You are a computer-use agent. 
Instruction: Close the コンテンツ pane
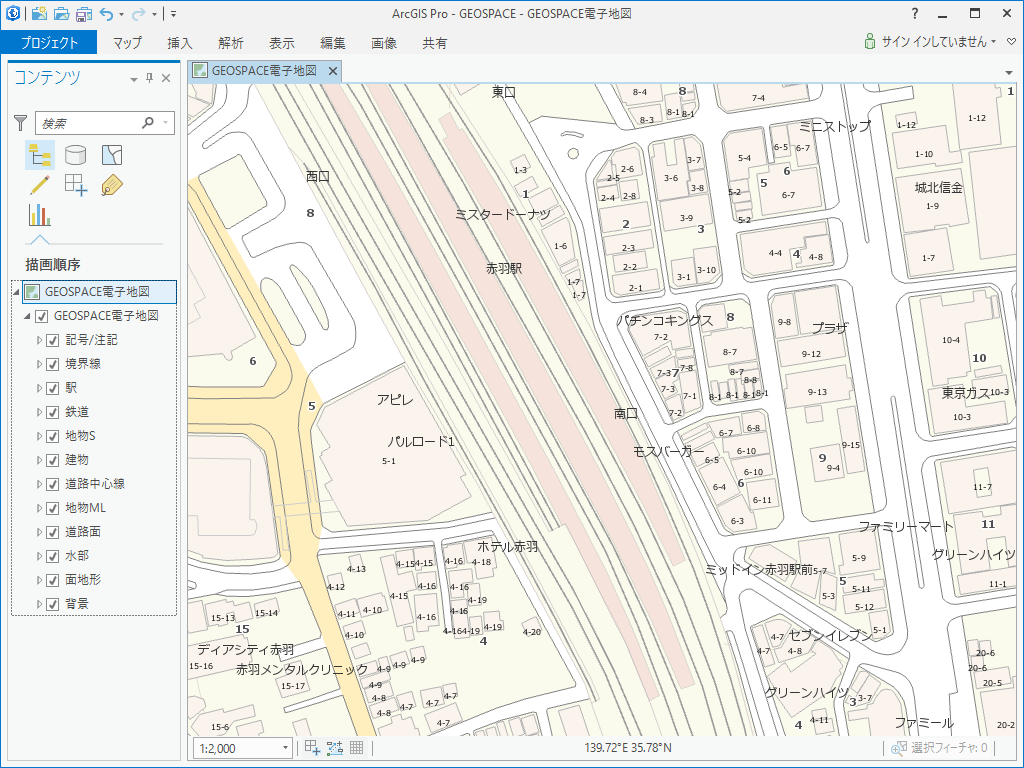166,78
